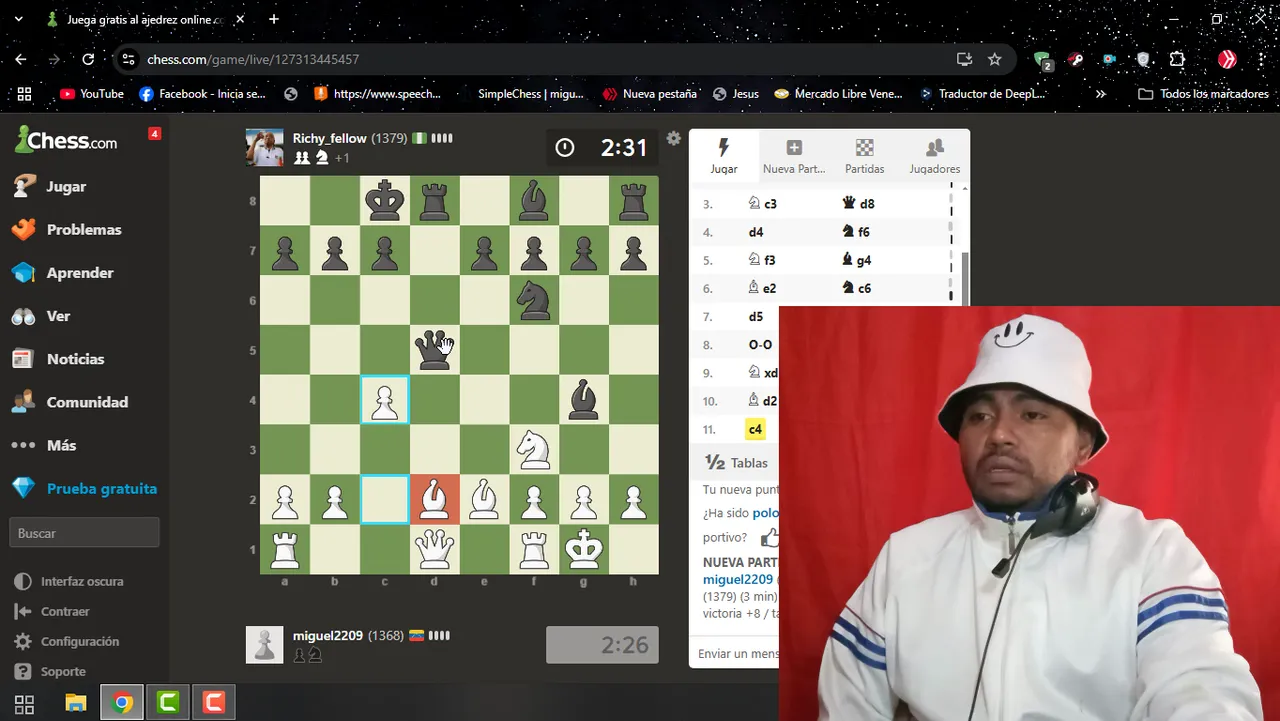Screen dimensions: 1280x721
Task: Click the white king on g1
Action: coord(584,550)
